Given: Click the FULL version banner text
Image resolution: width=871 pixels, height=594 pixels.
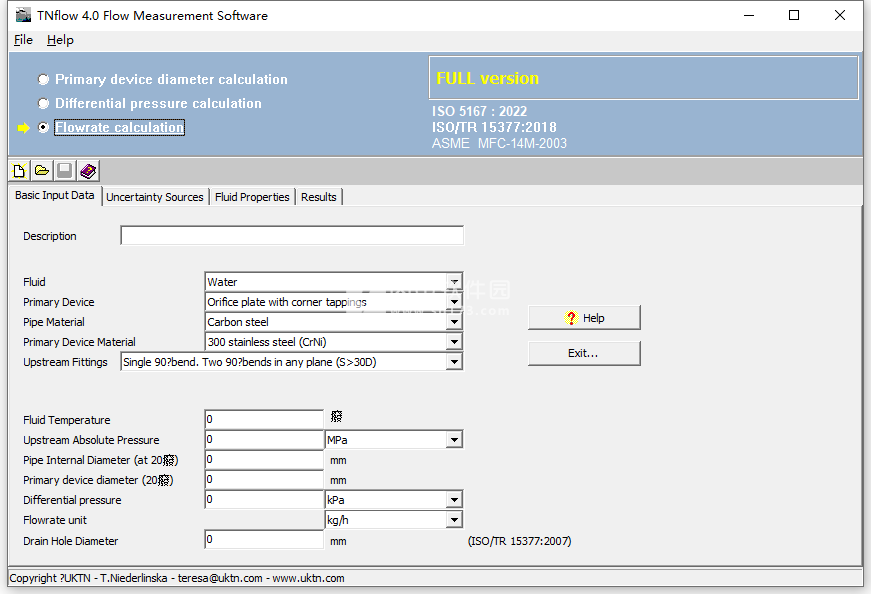Looking at the screenshot, I should coord(488,78).
